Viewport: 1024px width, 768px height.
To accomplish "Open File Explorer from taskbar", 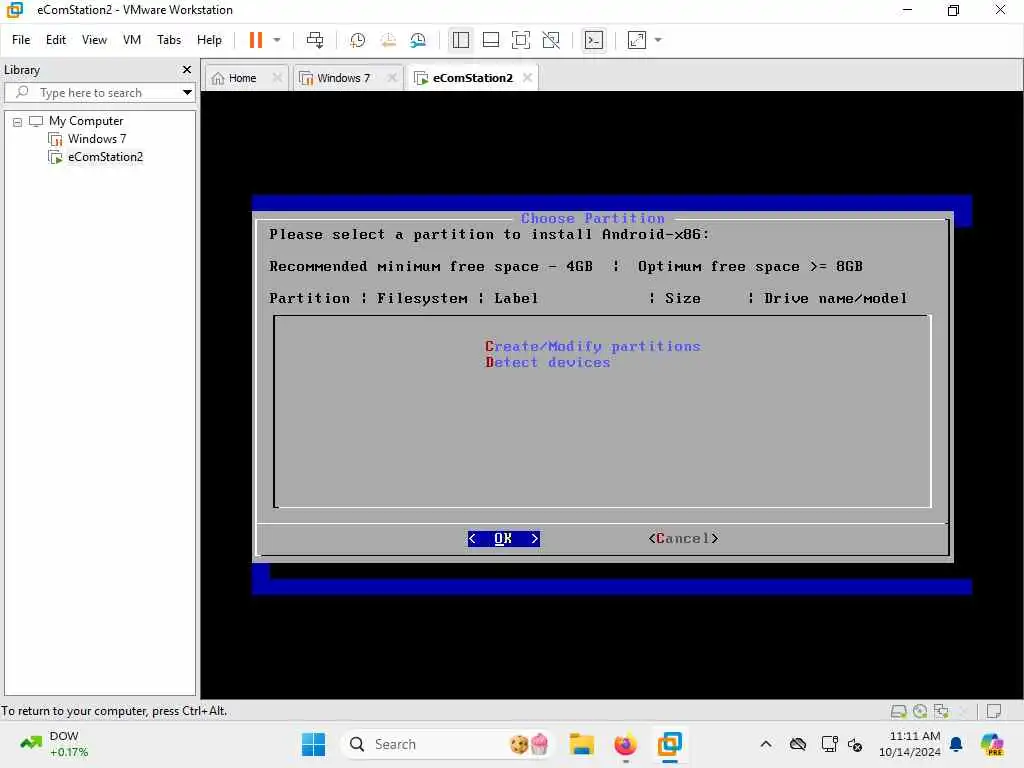I will (581, 744).
